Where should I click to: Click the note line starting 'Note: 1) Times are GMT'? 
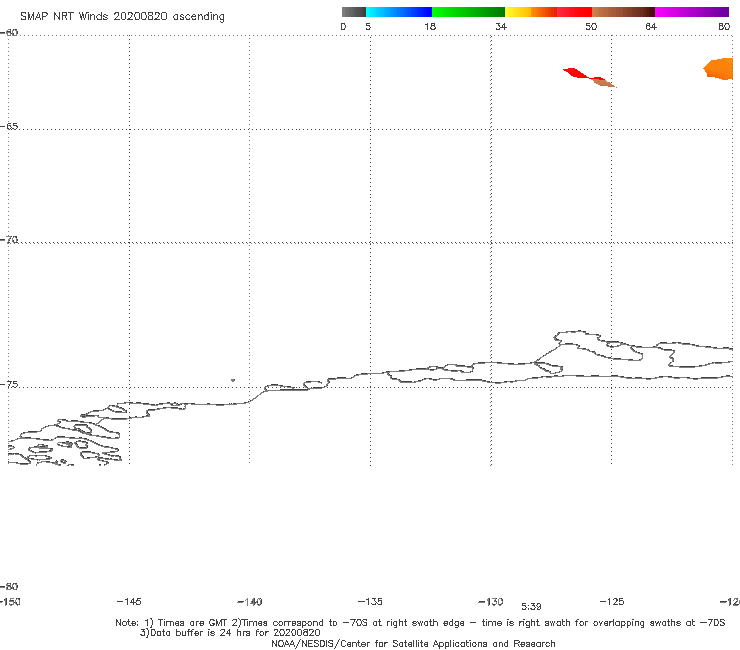click(420, 623)
